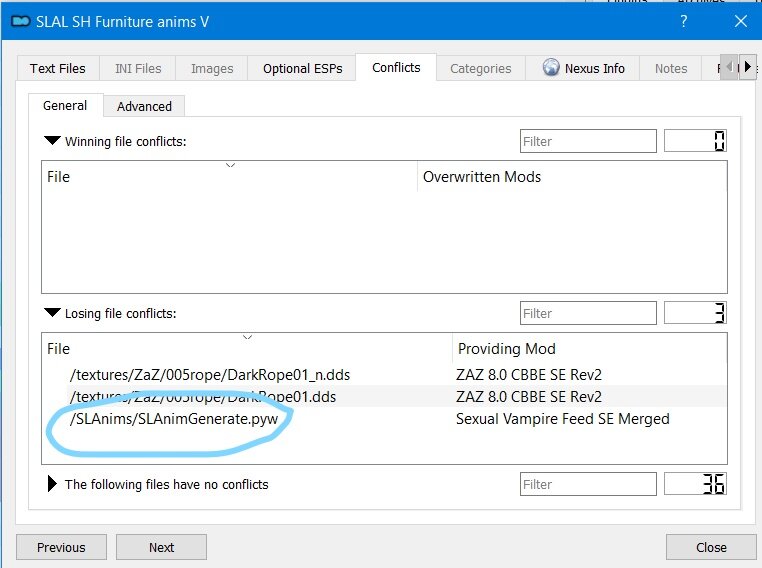Select the General conflicts sub-tab

point(65,105)
